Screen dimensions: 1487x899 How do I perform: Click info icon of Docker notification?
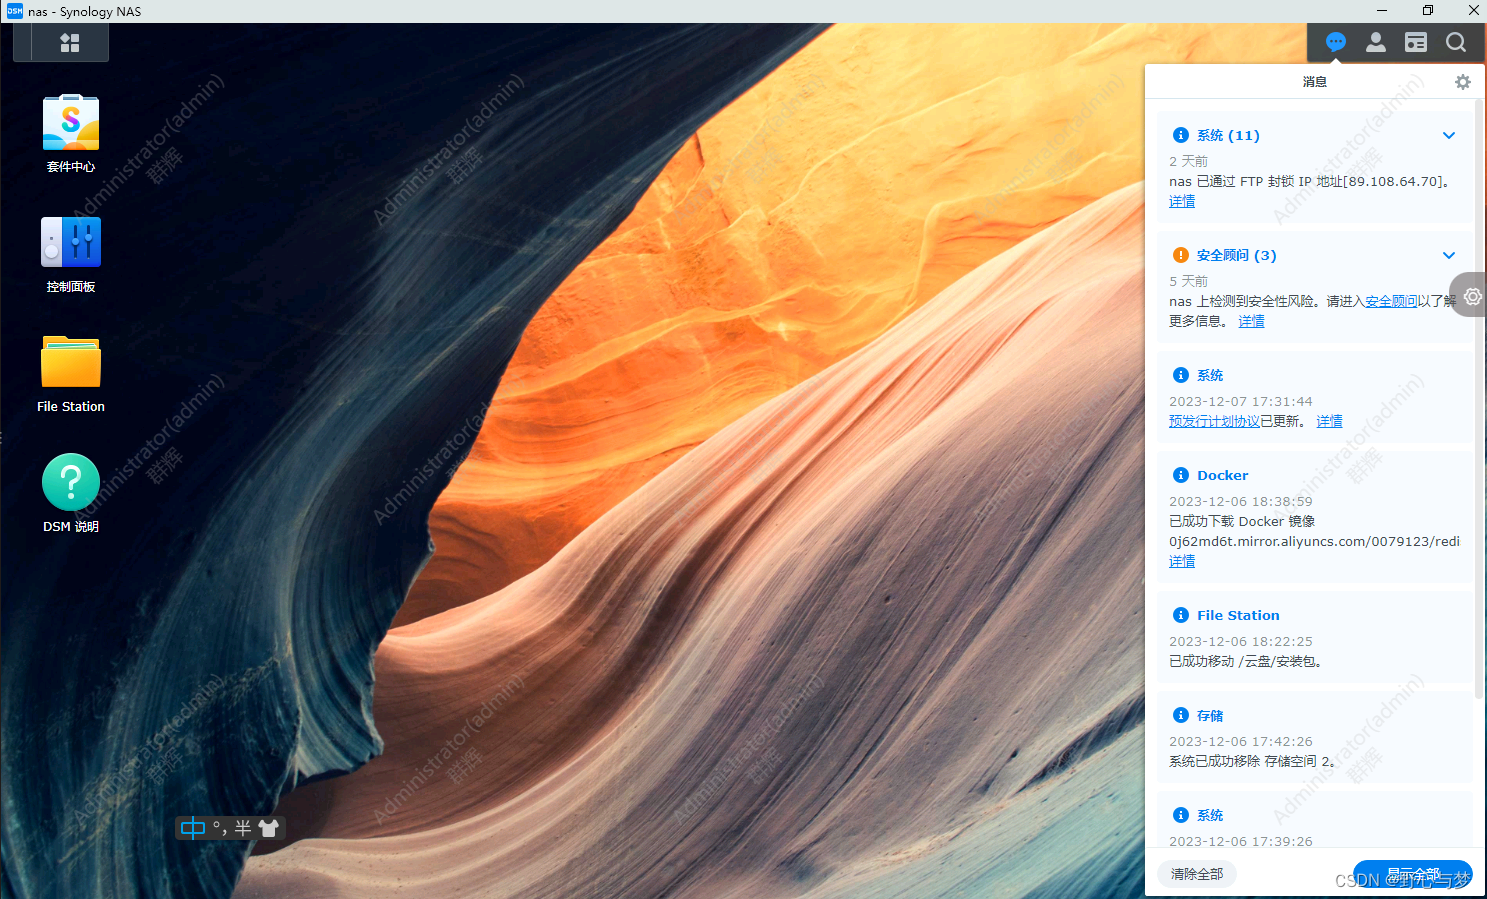(1181, 475)
